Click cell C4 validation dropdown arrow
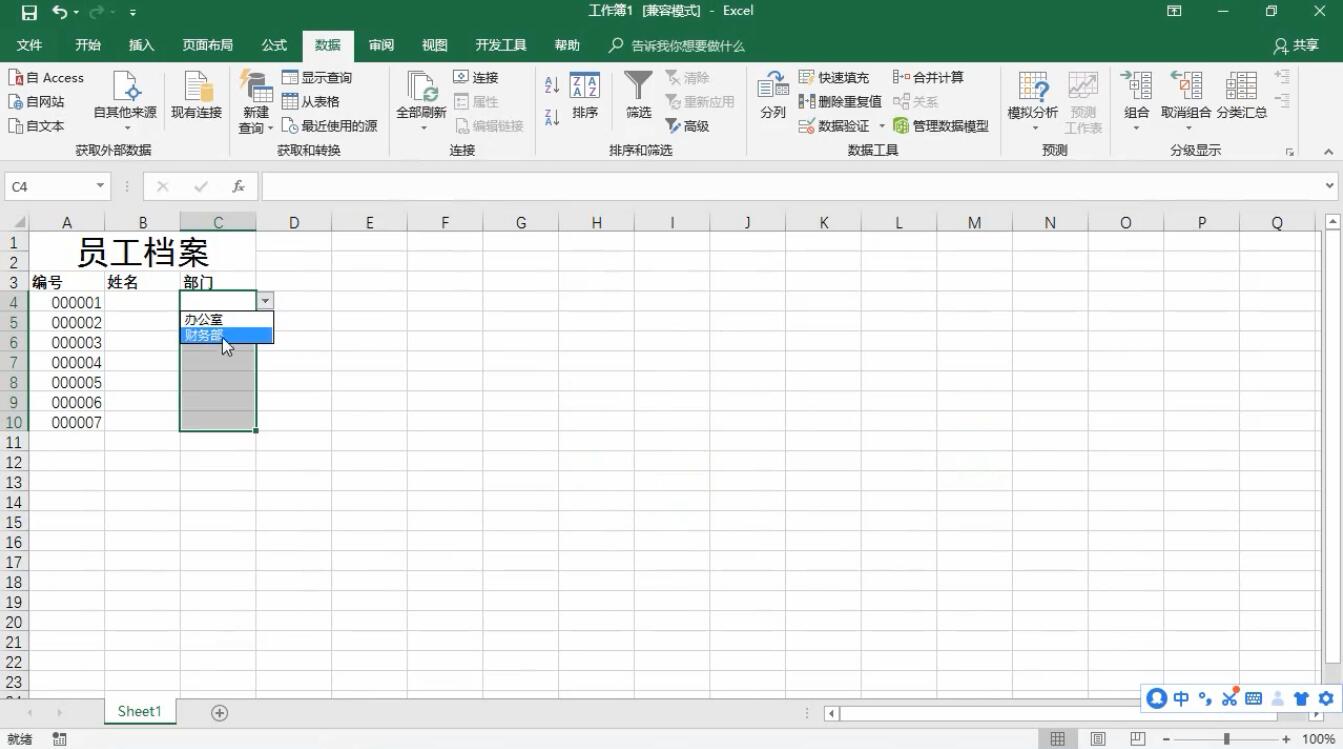Image resolution: width=1343 pixels, height=749 pixels. [x=265, y=300]
